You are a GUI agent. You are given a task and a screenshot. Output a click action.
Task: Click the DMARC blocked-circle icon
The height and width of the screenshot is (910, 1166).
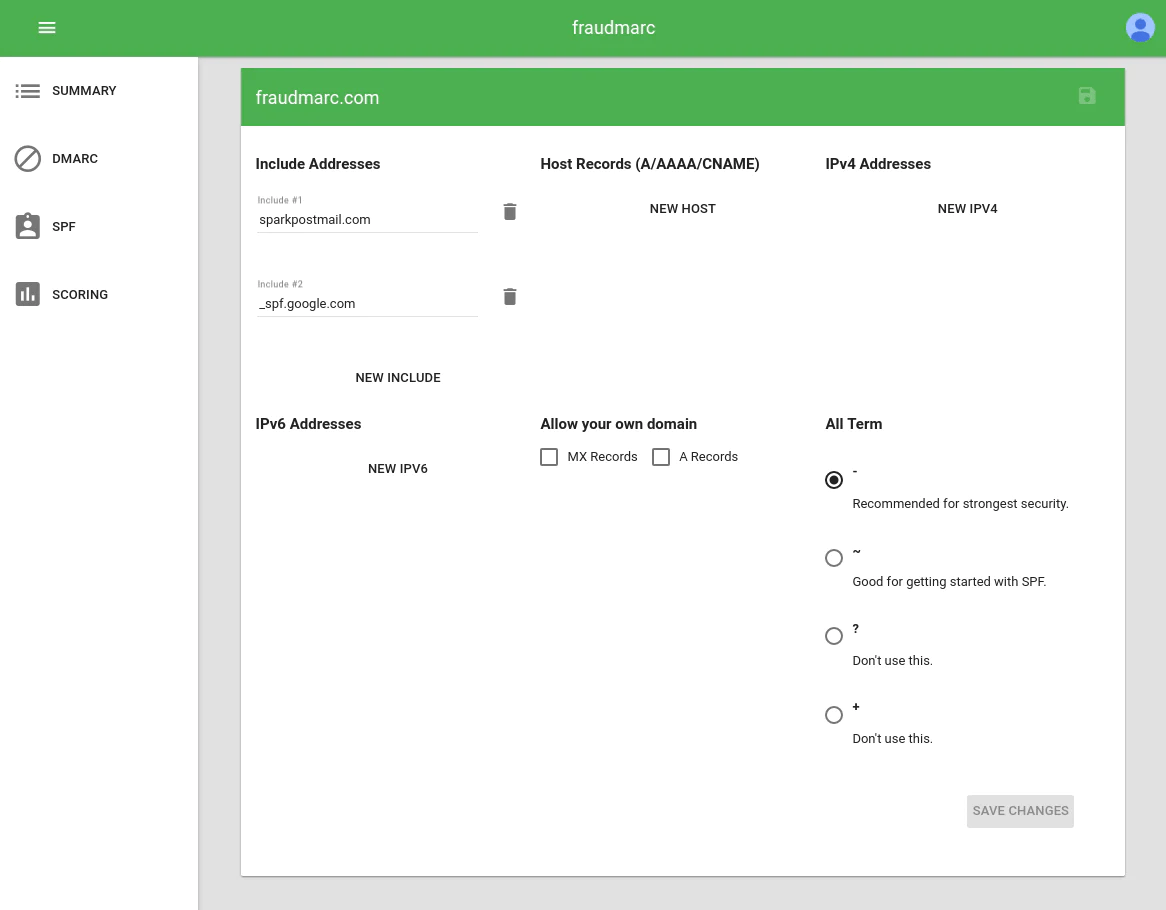point(28,159)
